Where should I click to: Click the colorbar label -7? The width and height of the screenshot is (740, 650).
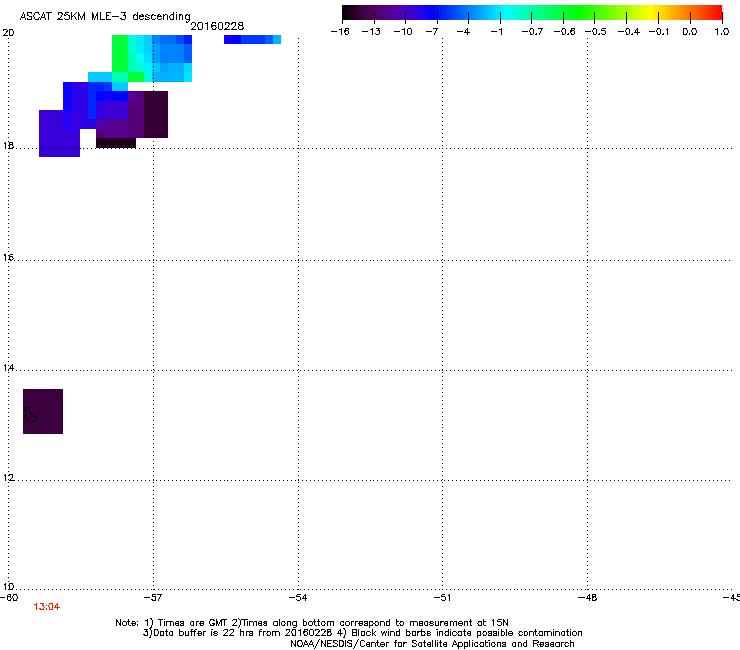432,32
